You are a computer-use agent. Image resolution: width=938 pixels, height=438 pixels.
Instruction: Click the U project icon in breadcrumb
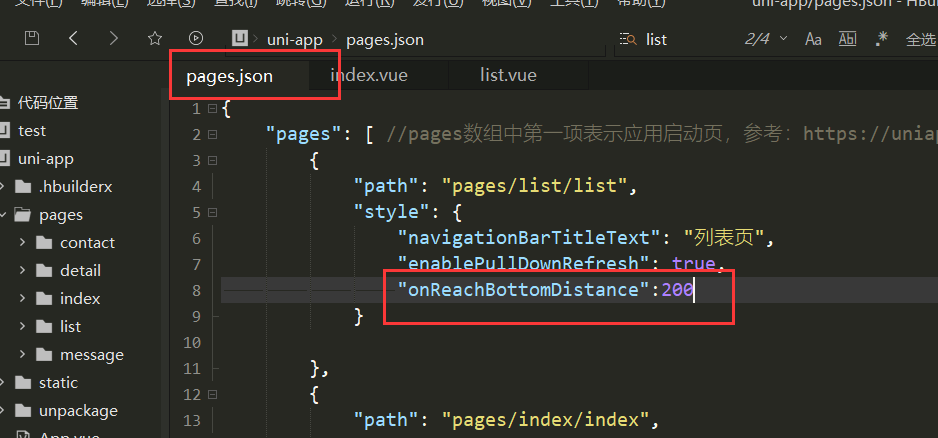coord(240,39)
